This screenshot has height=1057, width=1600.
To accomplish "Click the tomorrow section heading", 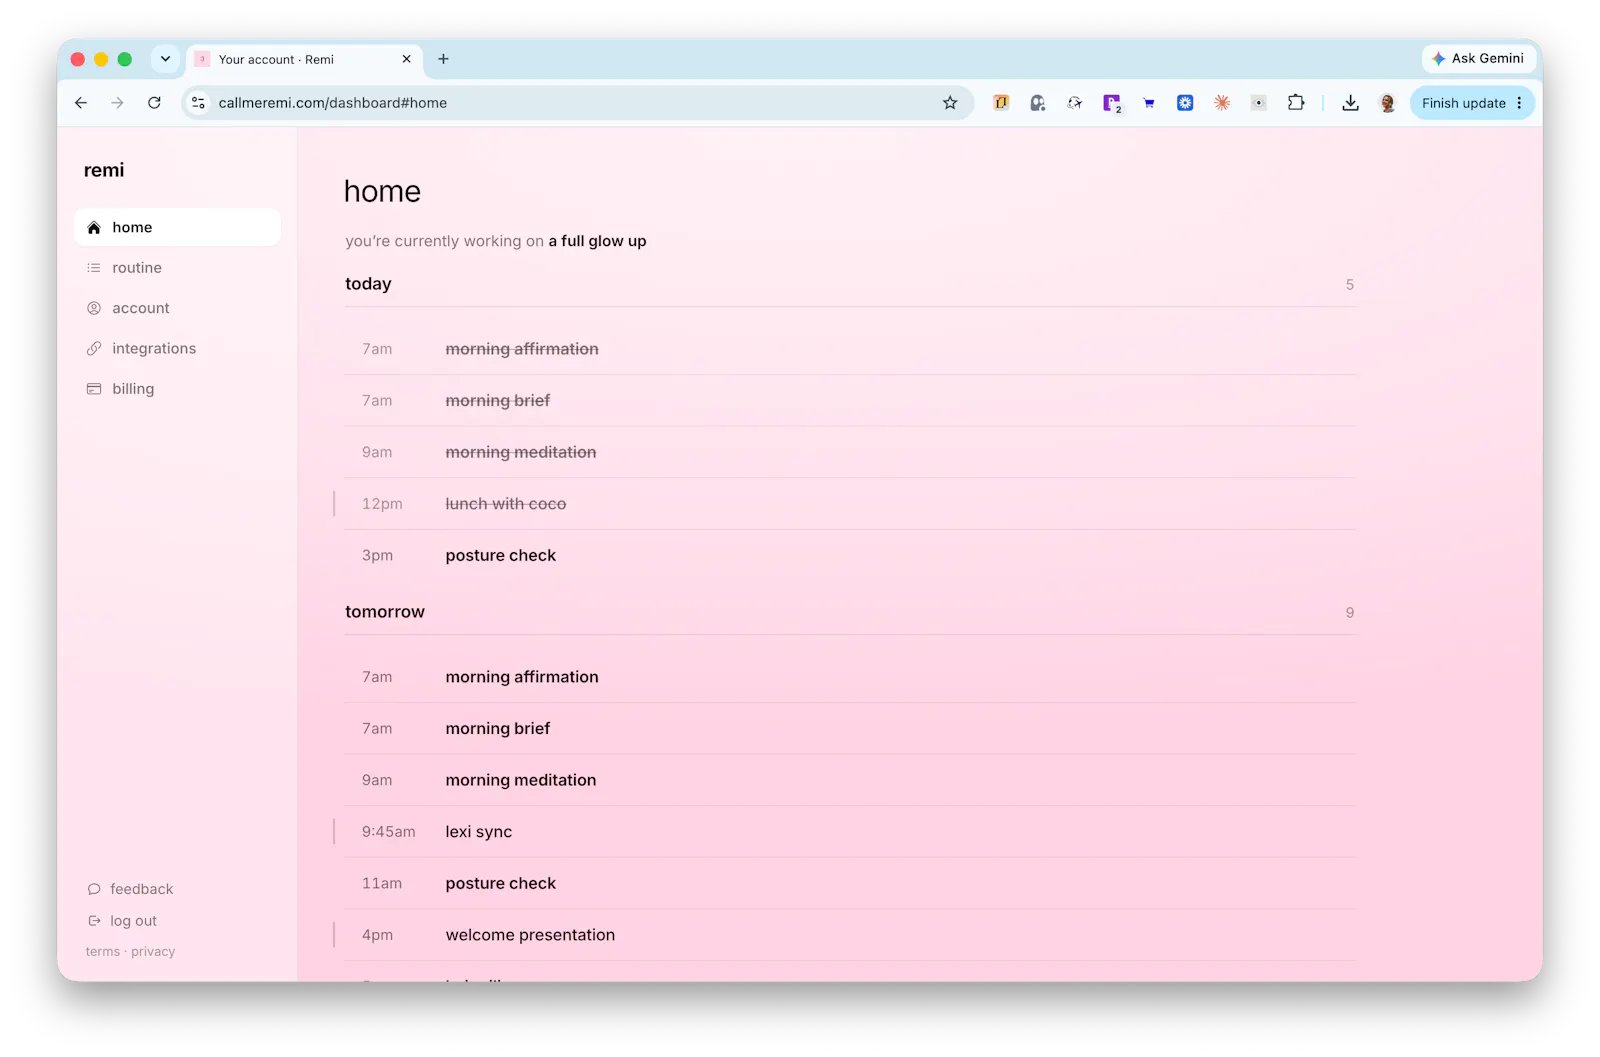I will (x=385, y=612).
